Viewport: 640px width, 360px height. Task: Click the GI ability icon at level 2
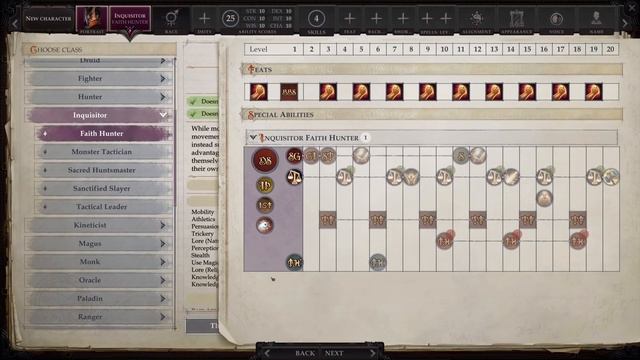(x=311, y=156)
